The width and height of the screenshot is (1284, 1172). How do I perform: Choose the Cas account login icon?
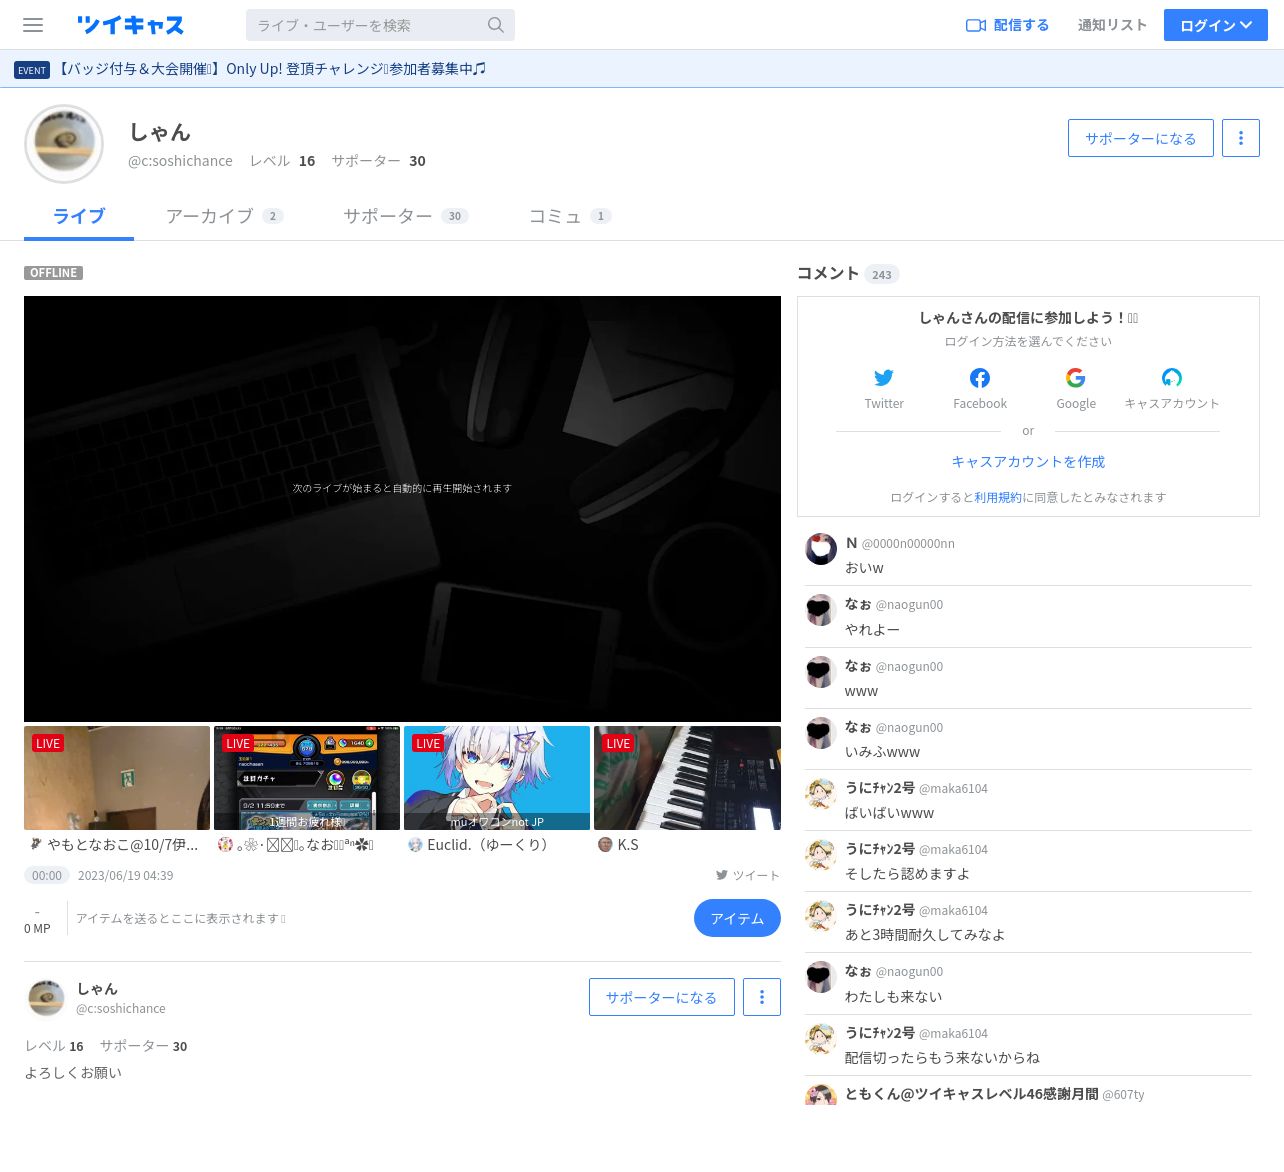pyautogui.click(x=1171, y=378)
